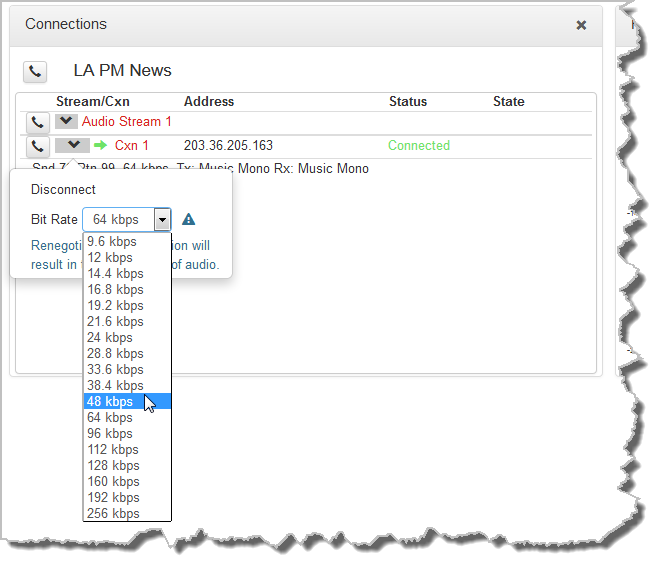
Task: Click the LA PM News program title
Action: (x=122, y=70)
